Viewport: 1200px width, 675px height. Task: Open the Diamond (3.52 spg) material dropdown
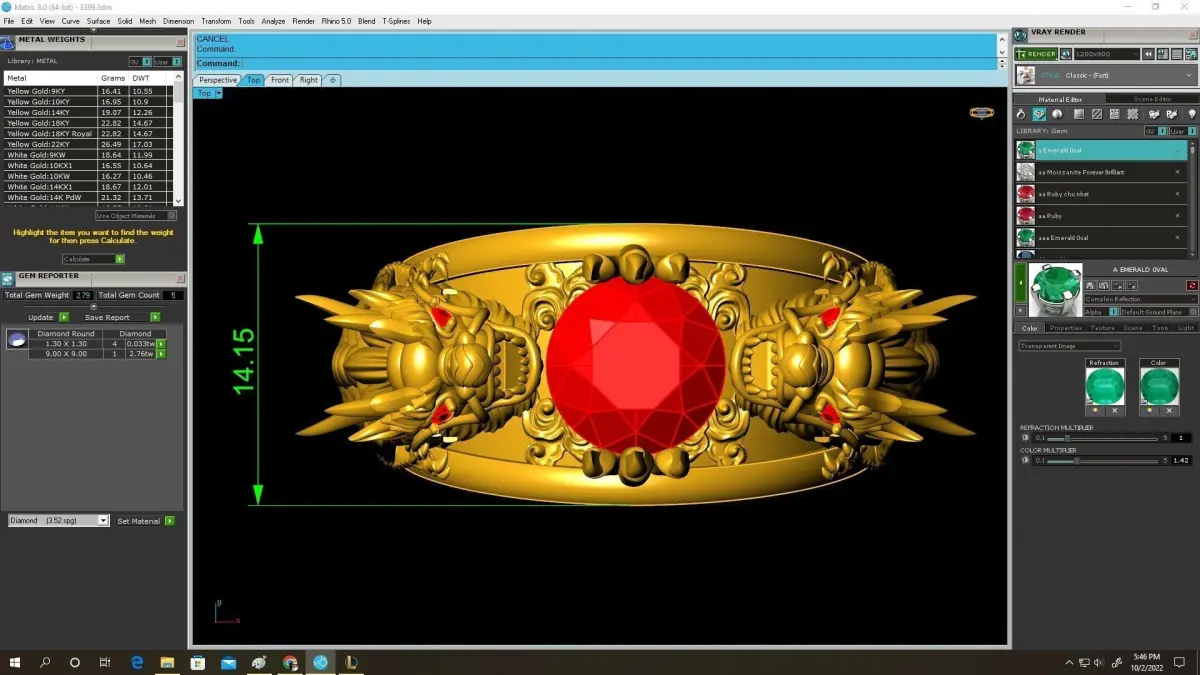tap(58, 521)
